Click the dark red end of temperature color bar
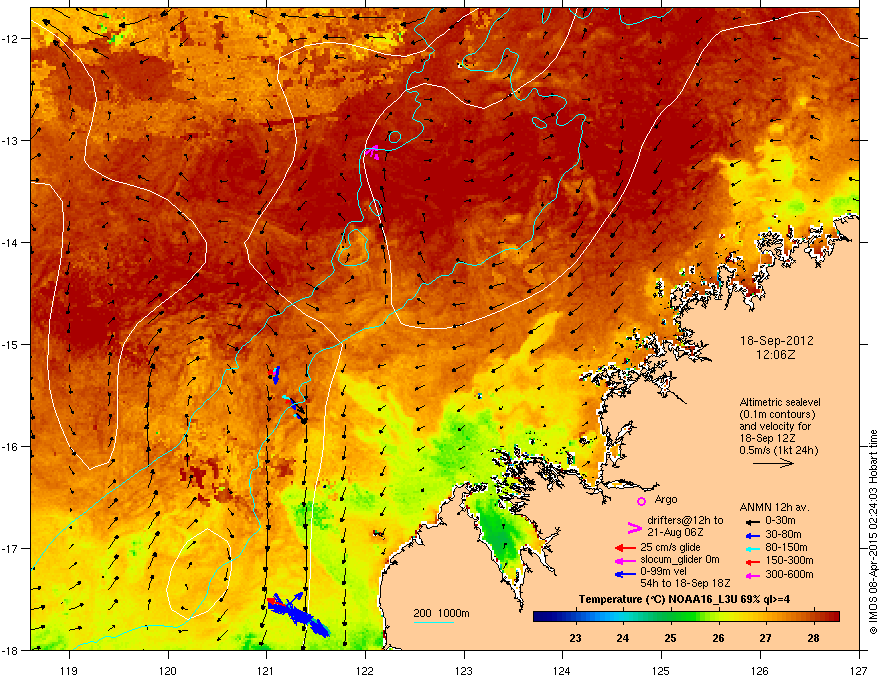The width and height of the screenshot is (880, 680). [x=833, y=616]
